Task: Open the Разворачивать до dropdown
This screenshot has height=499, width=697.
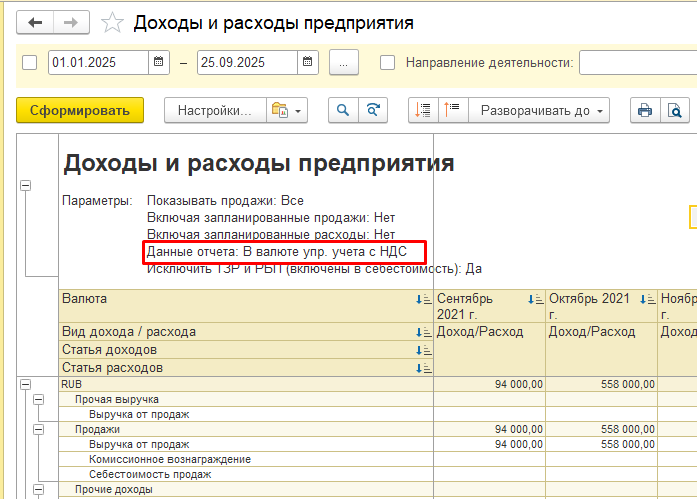Action: point(542,110)
